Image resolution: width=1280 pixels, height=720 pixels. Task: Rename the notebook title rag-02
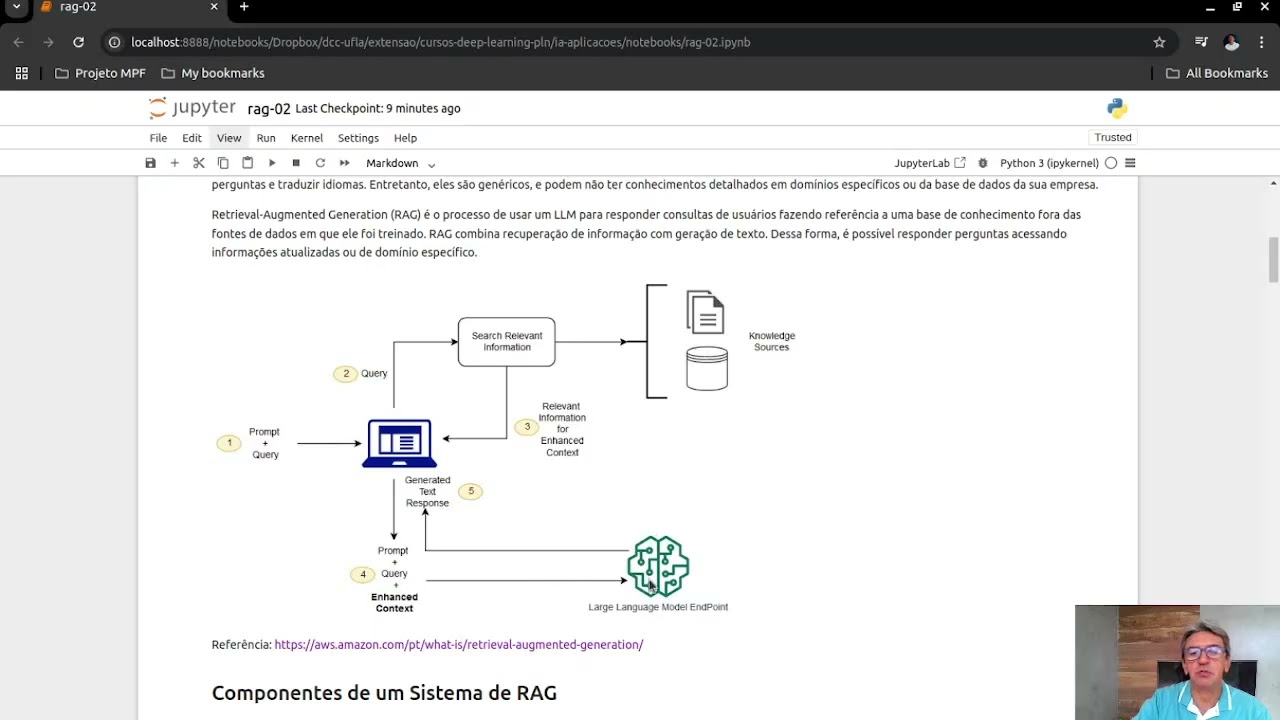coord(269,109)
